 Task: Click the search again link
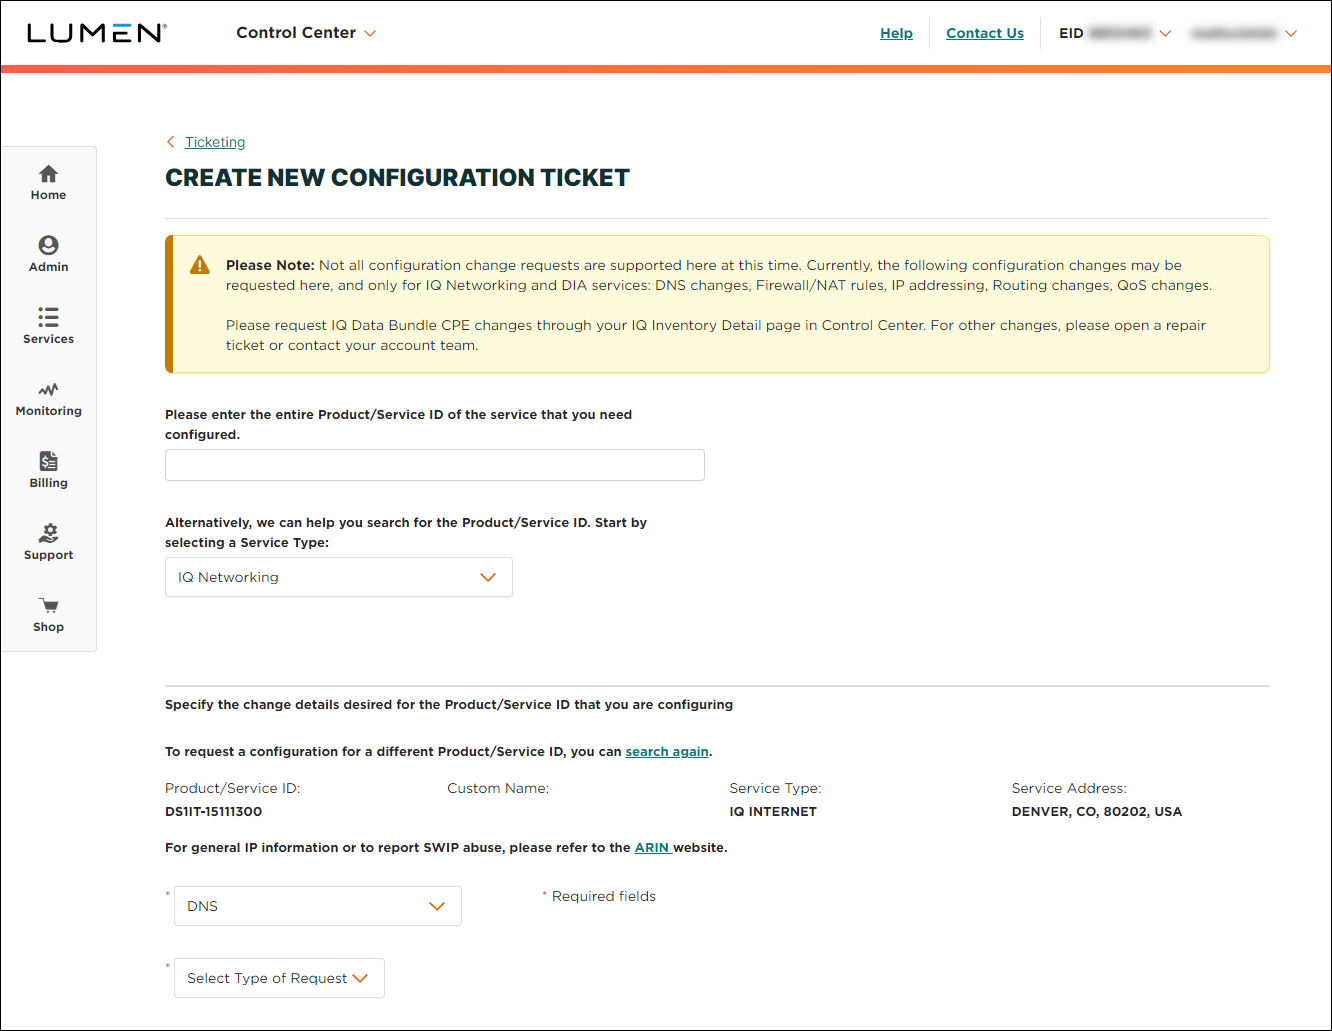667,751
